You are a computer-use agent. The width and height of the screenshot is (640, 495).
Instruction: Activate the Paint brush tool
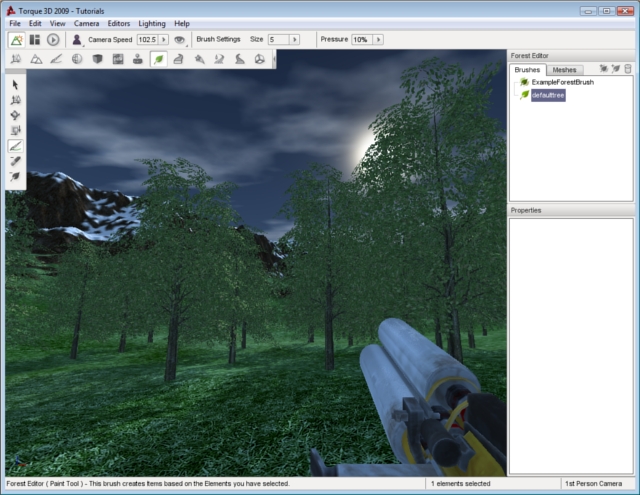(x=16, y=146)
